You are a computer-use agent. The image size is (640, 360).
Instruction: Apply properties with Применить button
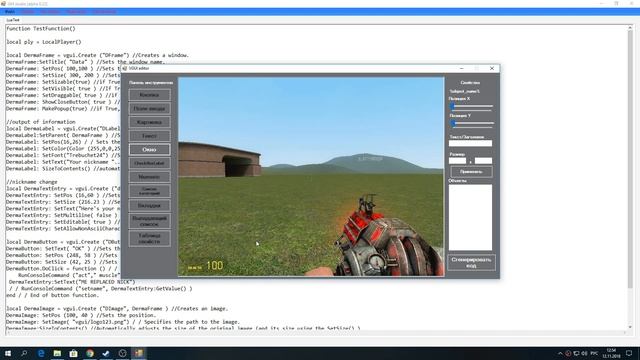pos(471,172)
